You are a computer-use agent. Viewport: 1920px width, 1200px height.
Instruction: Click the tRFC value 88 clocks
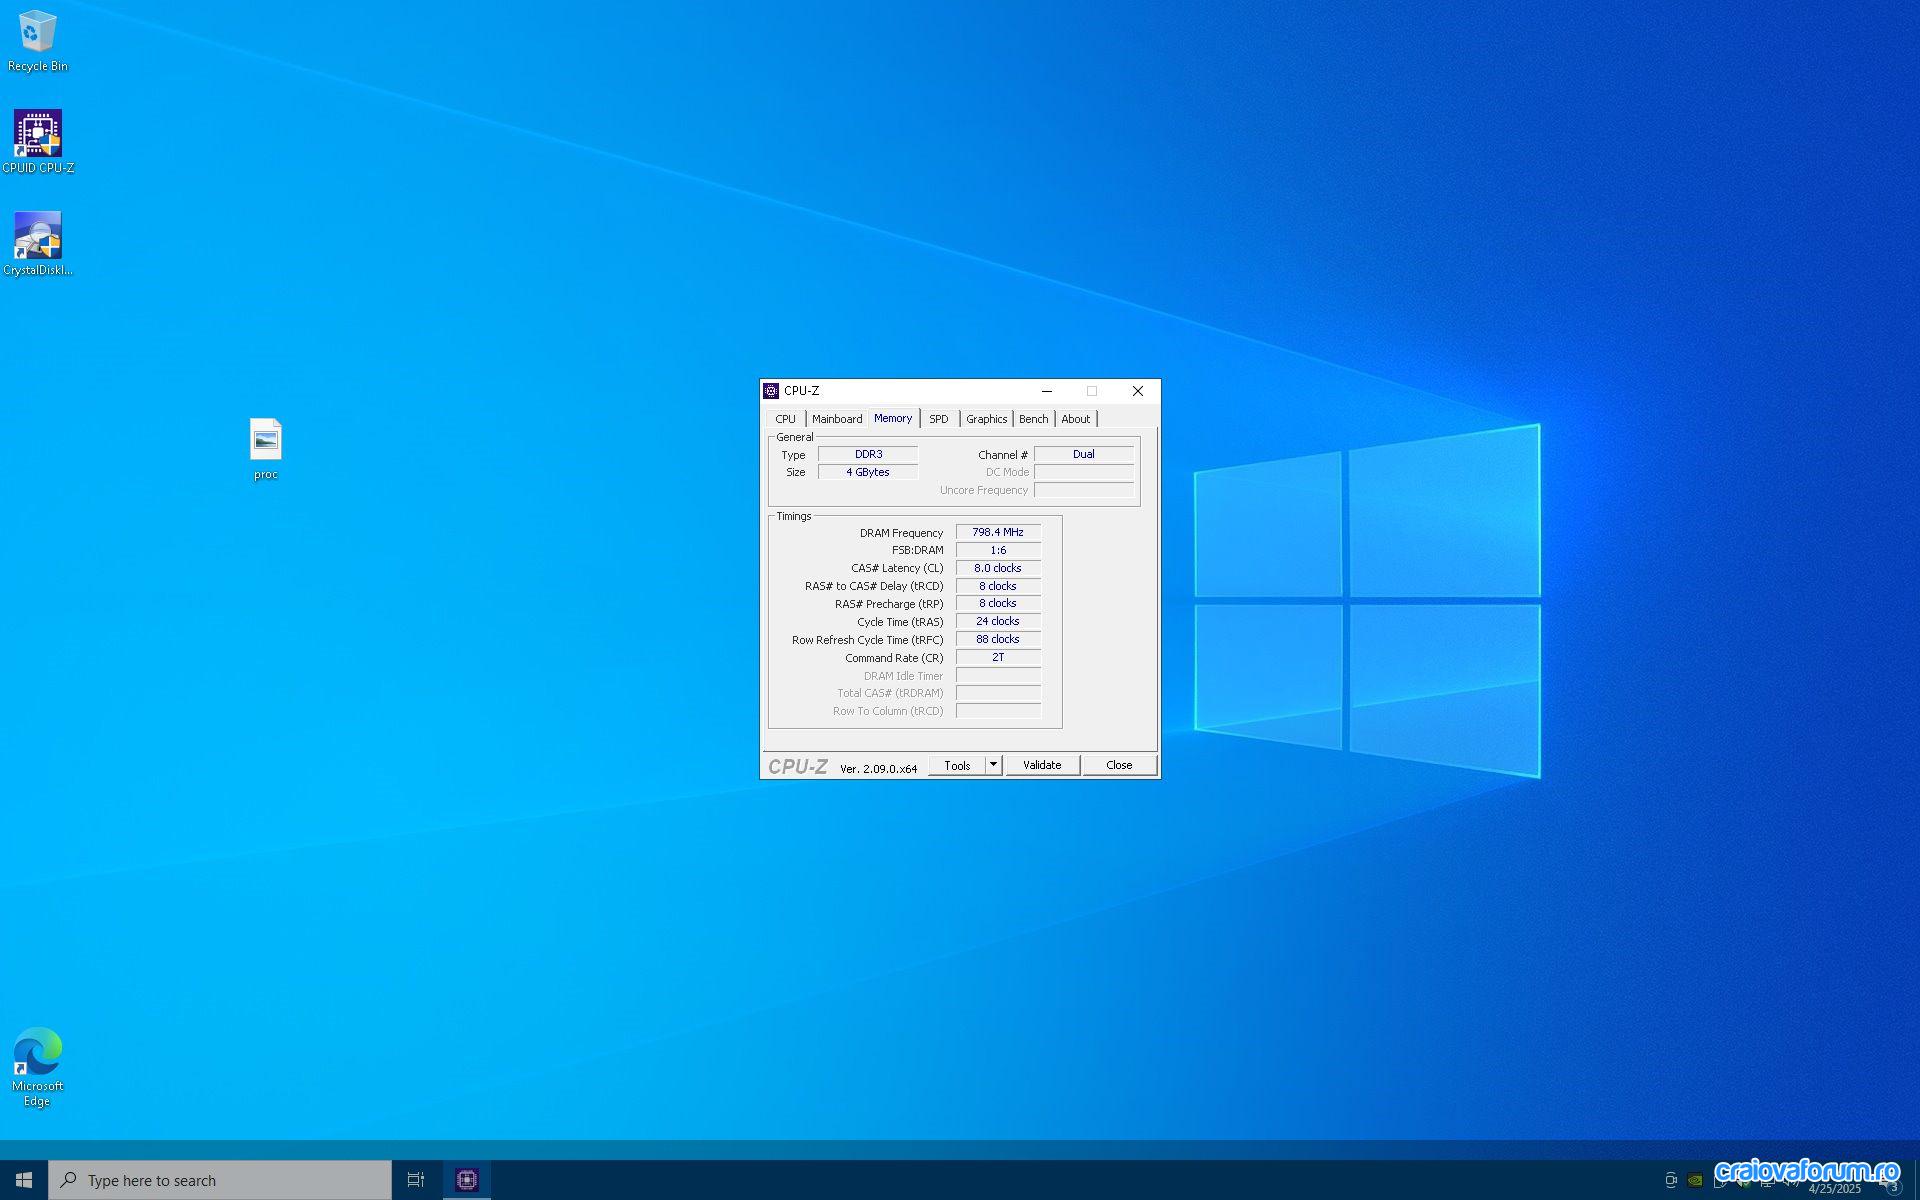pos(998,639)
